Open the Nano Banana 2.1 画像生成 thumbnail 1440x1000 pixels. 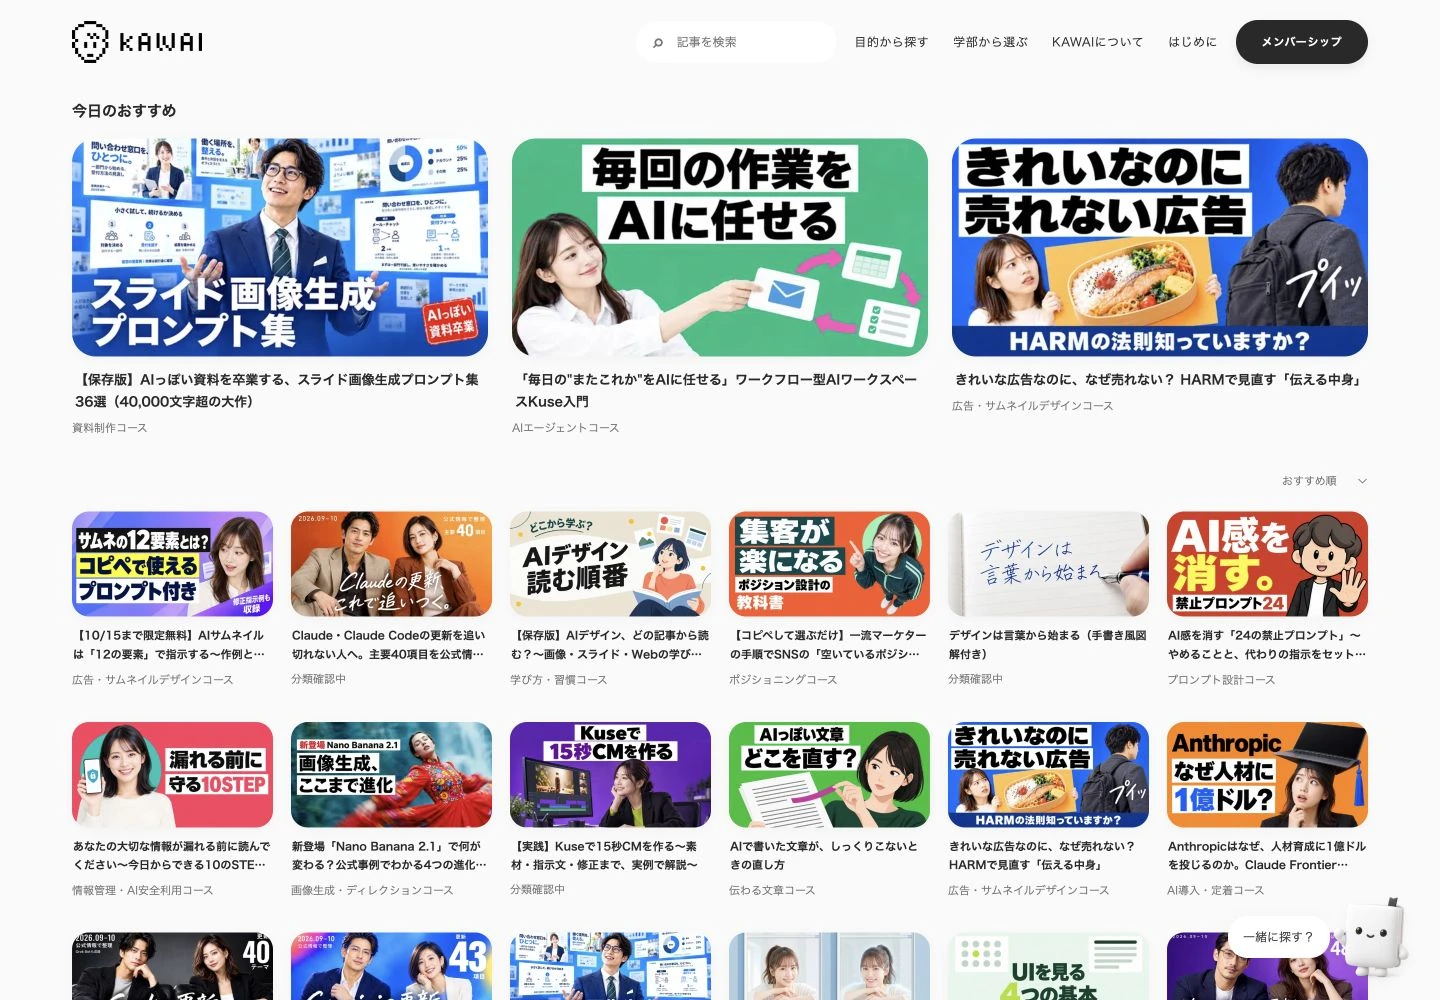pos(391,775)
